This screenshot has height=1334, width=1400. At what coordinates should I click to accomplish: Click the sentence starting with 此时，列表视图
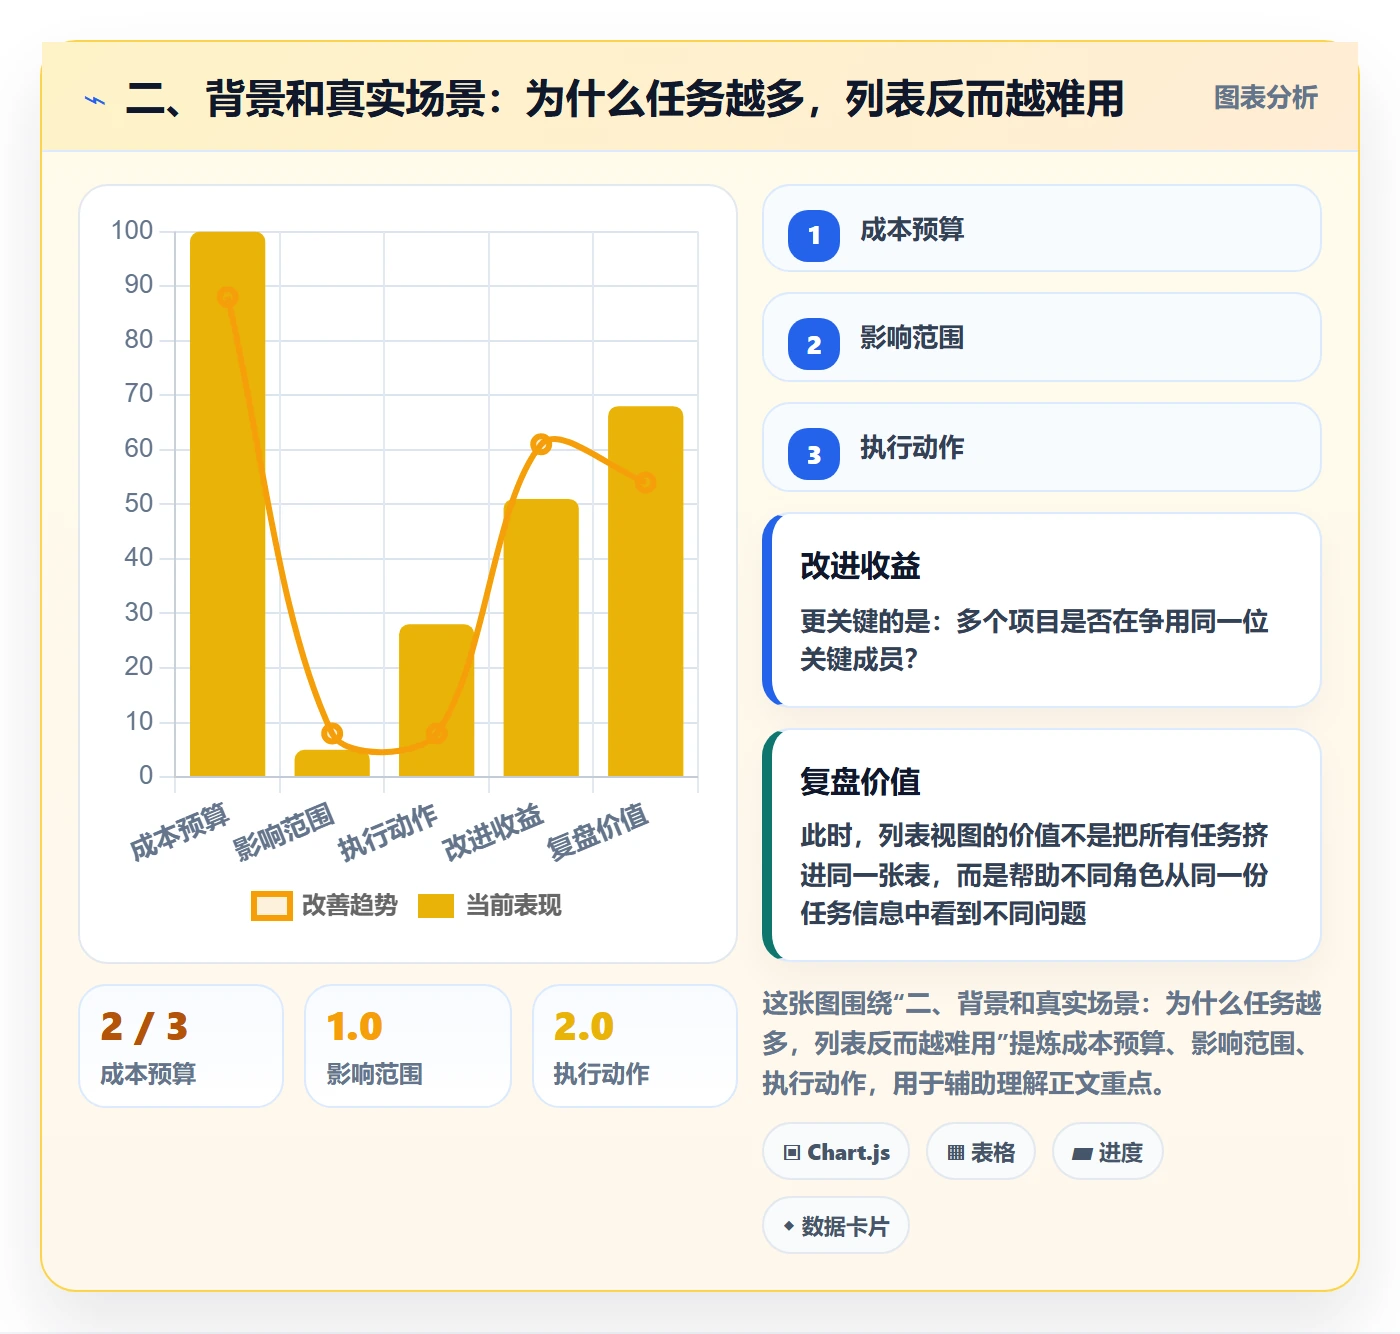(1034, 875)
